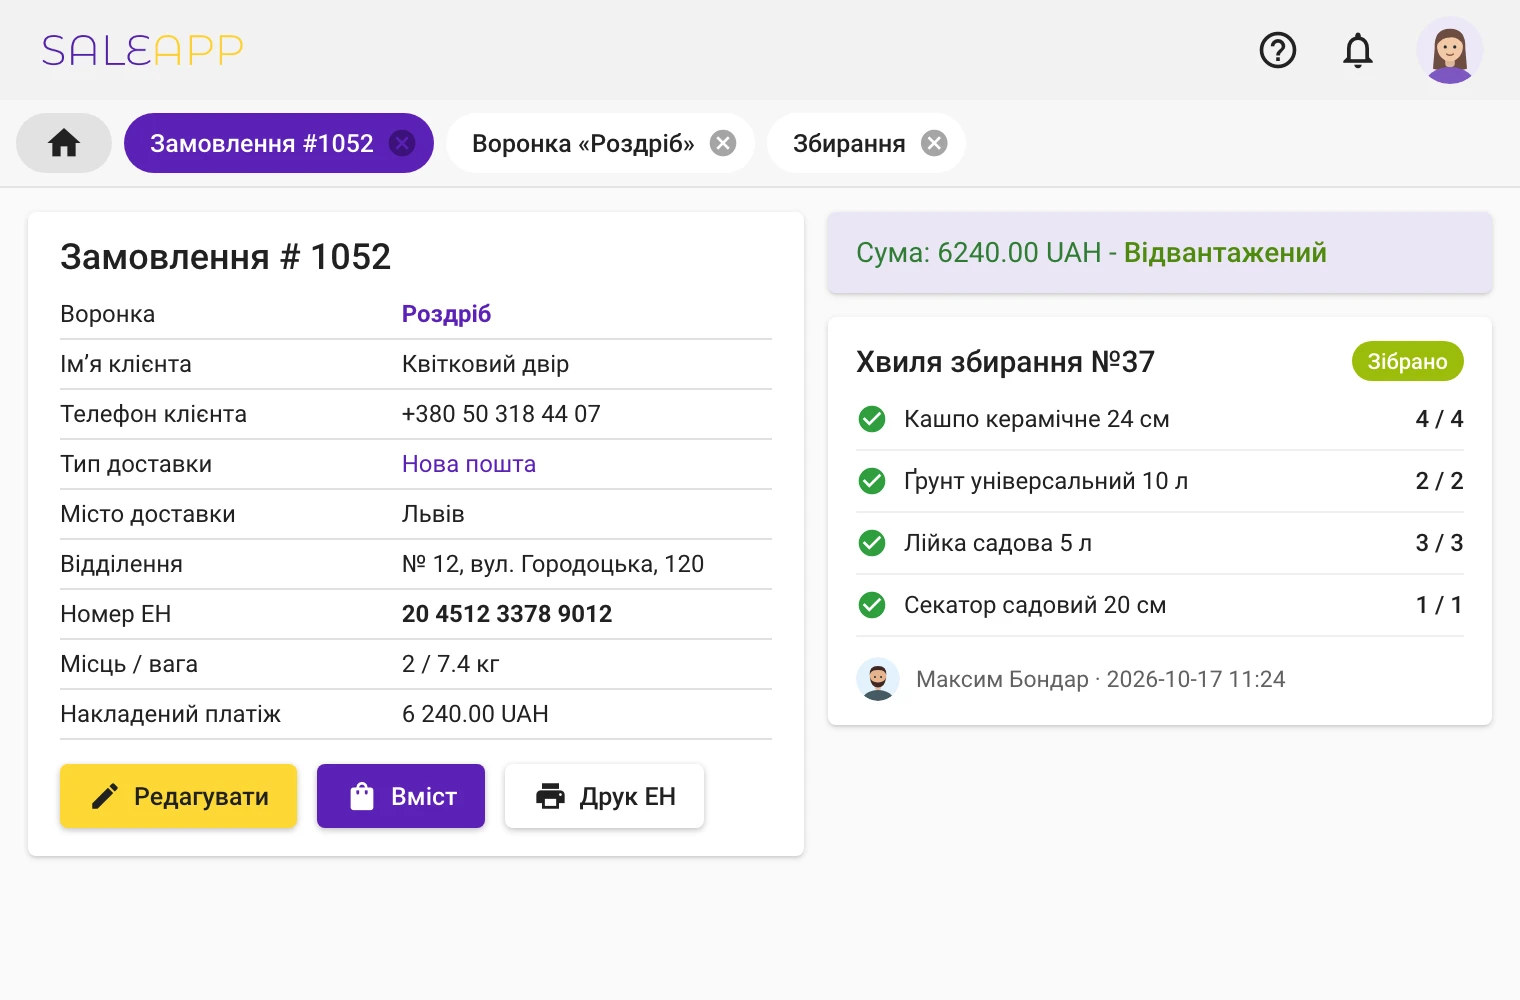
Task: Select client phone +380 50 318 44 07
Action: pos(501,414)
